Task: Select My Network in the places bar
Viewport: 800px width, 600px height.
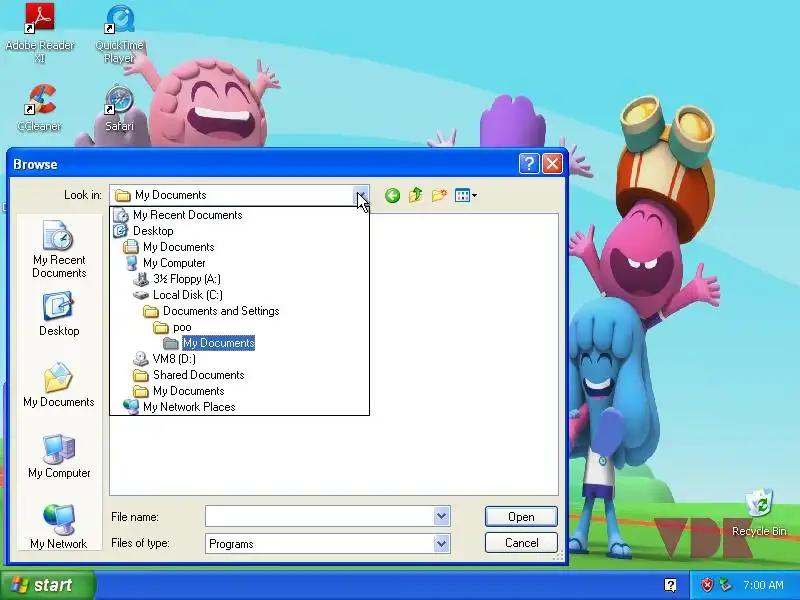Action: (59, 526)
